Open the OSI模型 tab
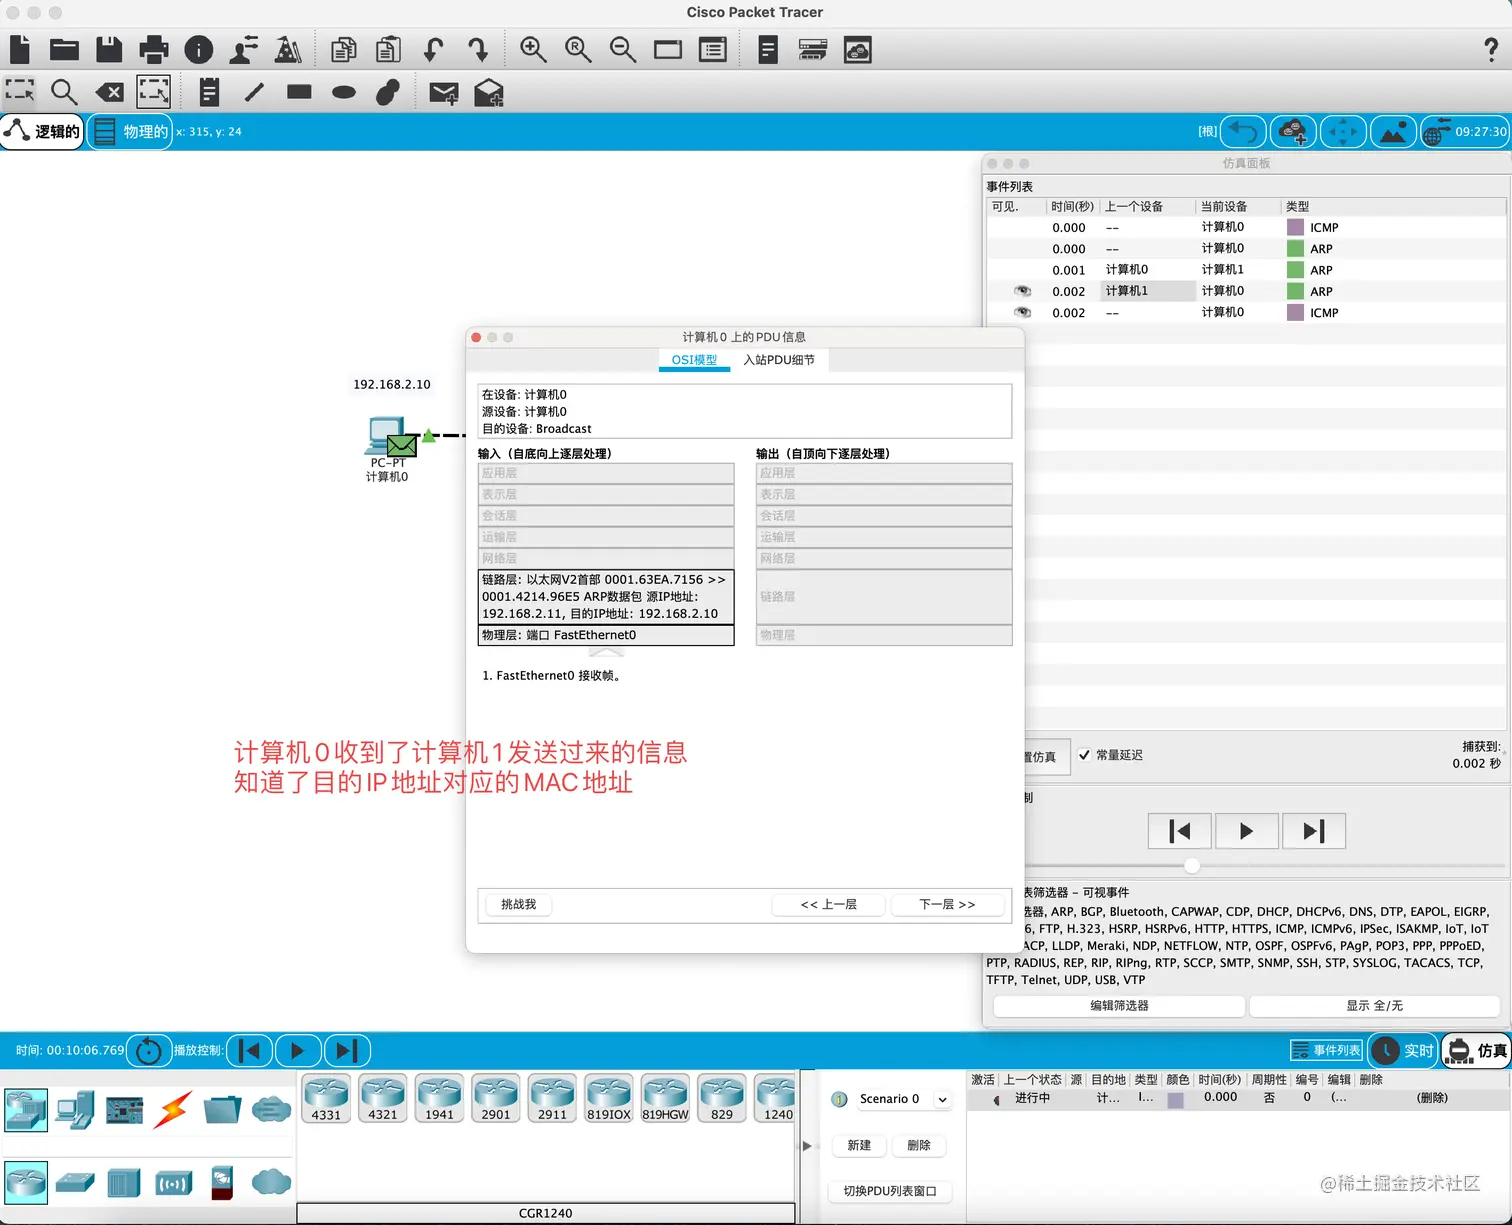The height and width of the screenshot is (1225, 1512). [694, 360]
